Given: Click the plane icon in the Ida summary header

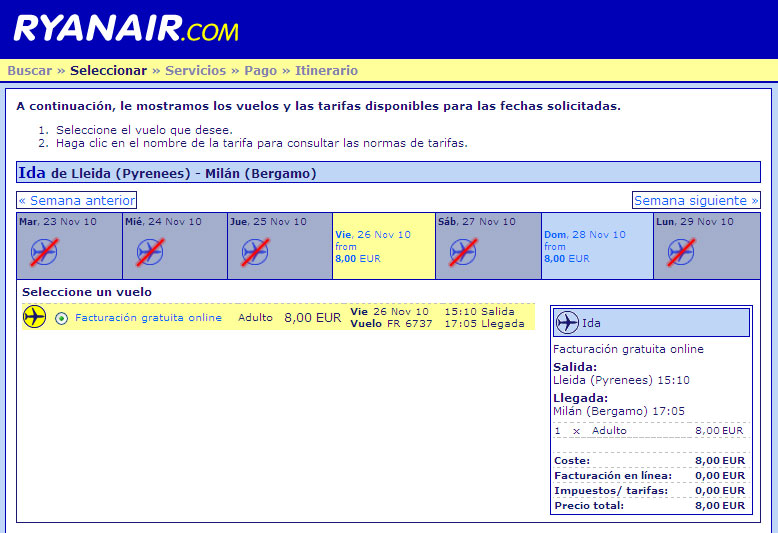Looking at the screenshot, I should point(567,323).
